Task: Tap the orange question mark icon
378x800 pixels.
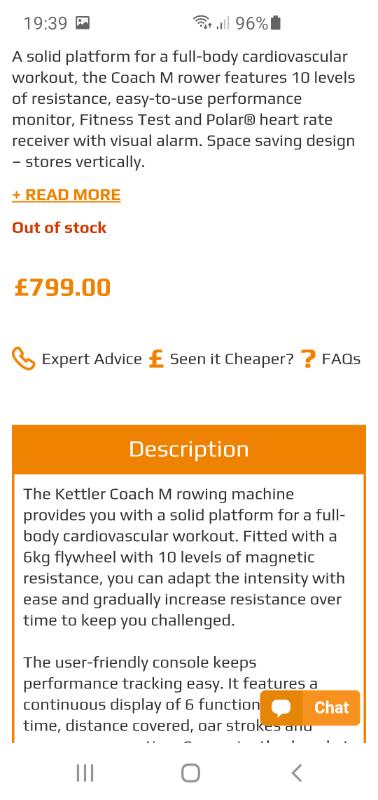Action: (x=308, y=359)
